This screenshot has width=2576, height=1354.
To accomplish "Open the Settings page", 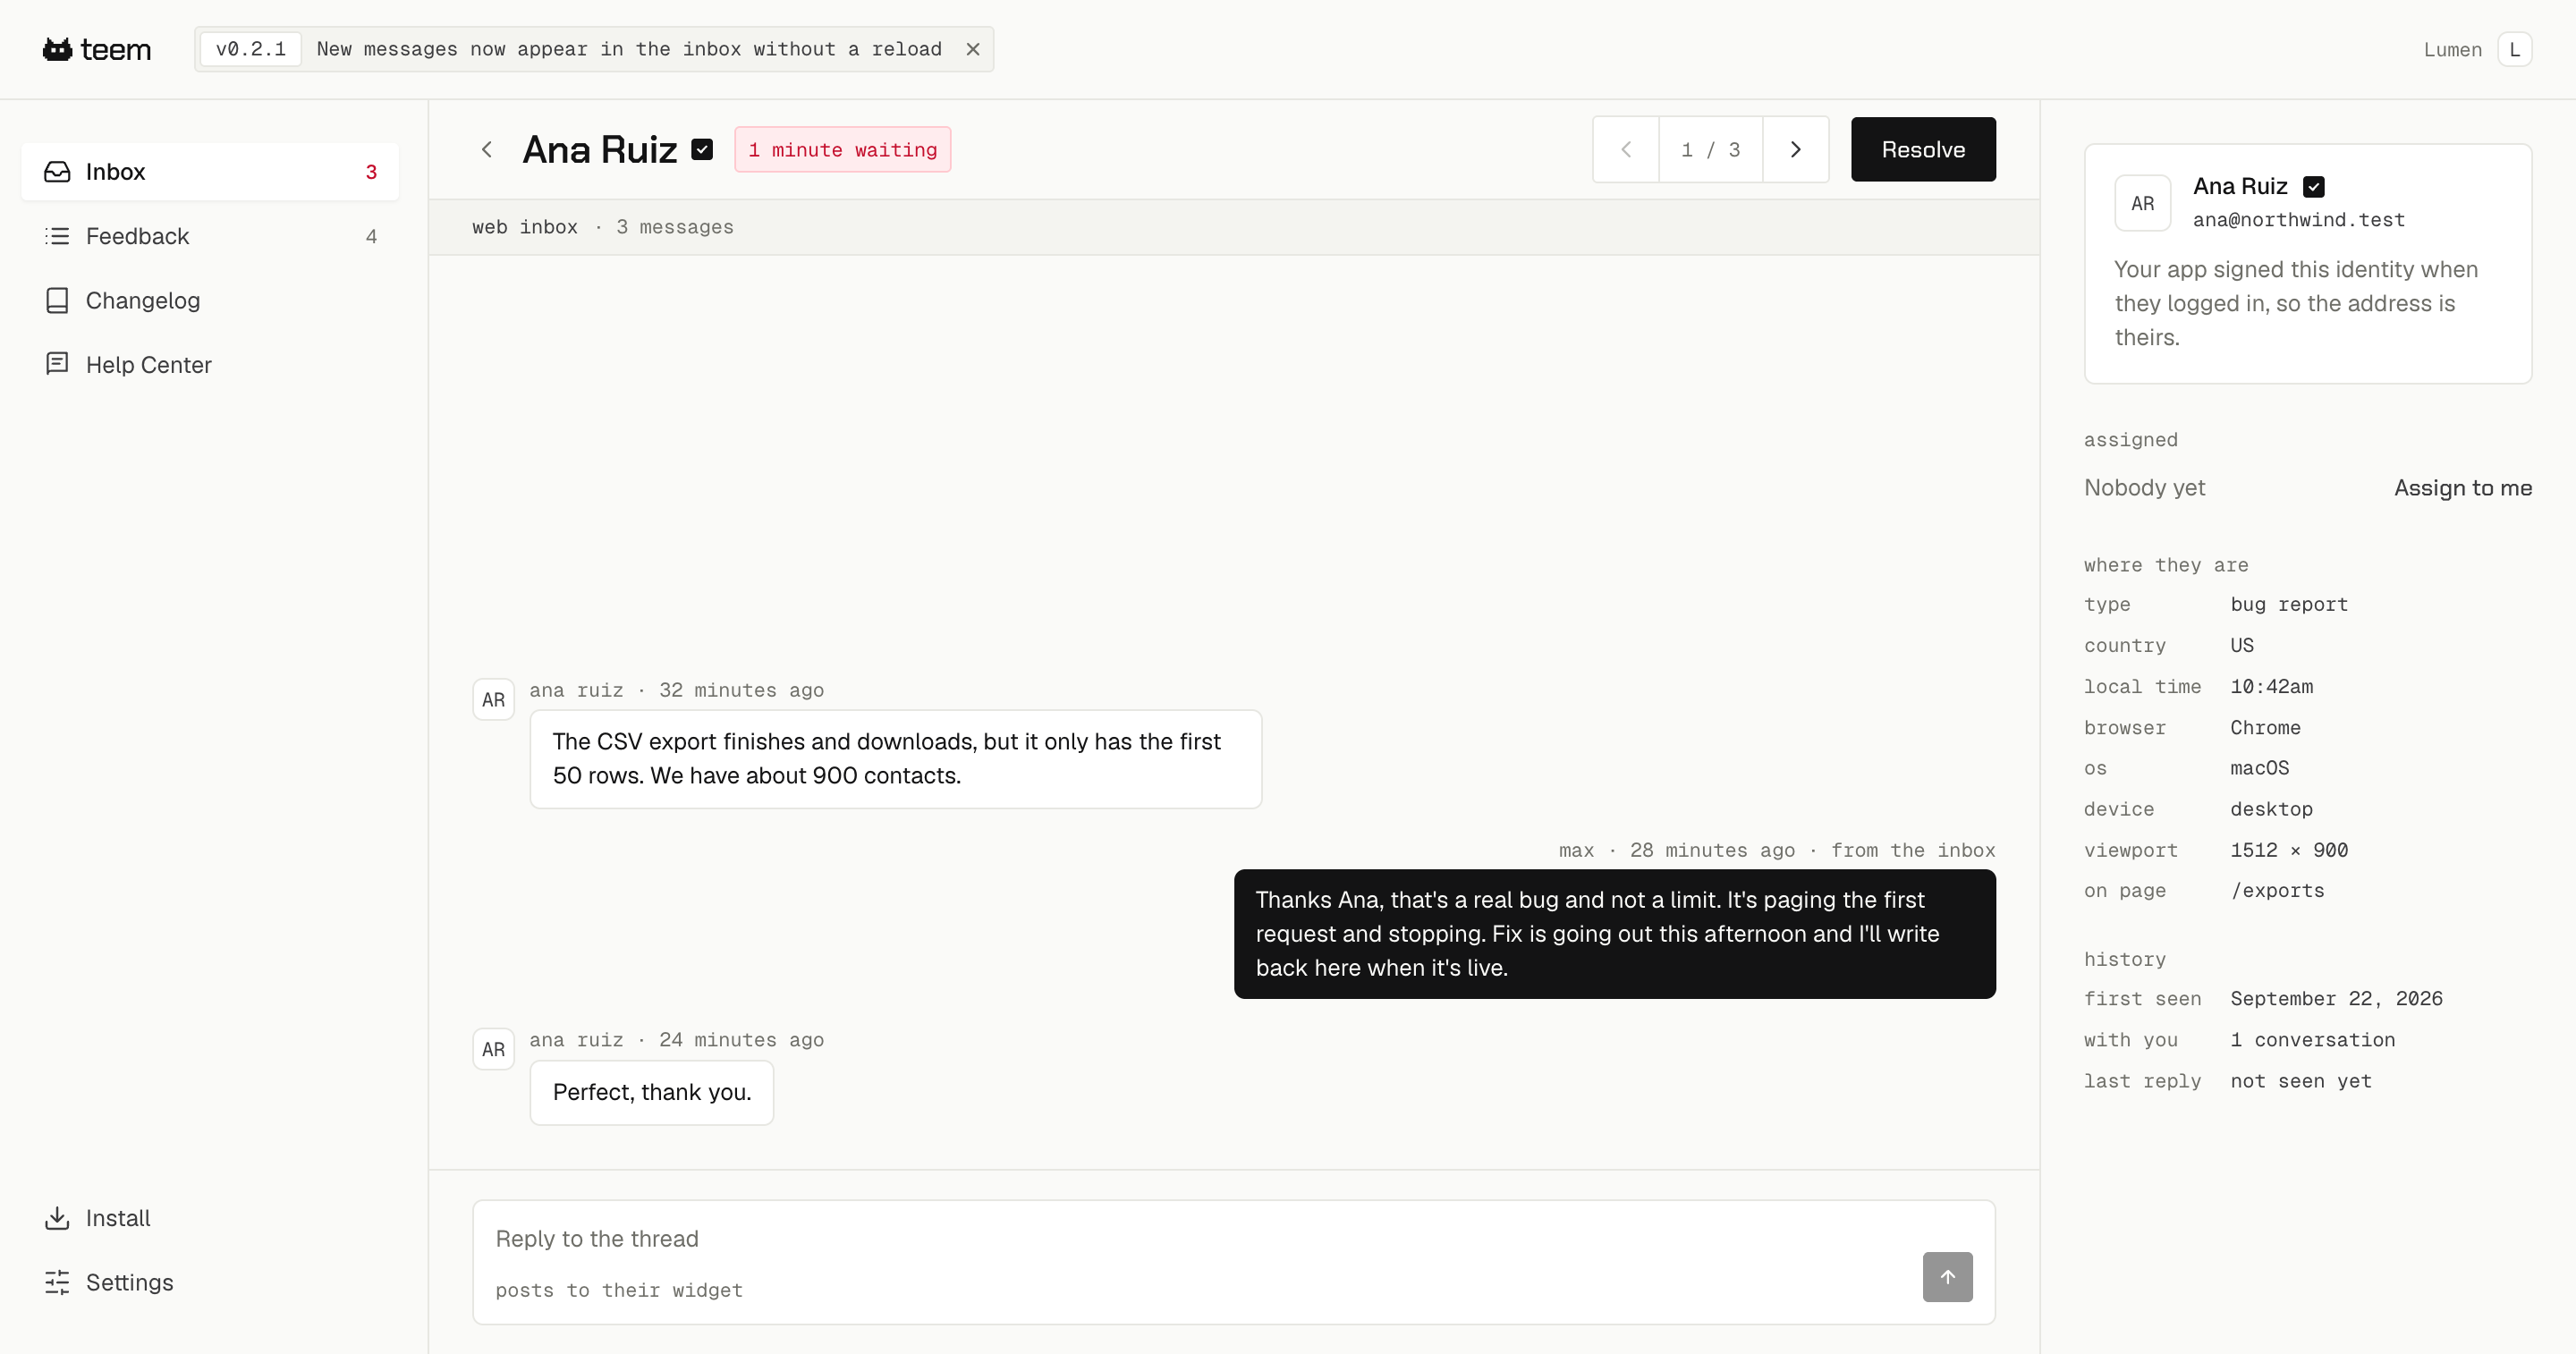I will click(x=210, y=1282).
